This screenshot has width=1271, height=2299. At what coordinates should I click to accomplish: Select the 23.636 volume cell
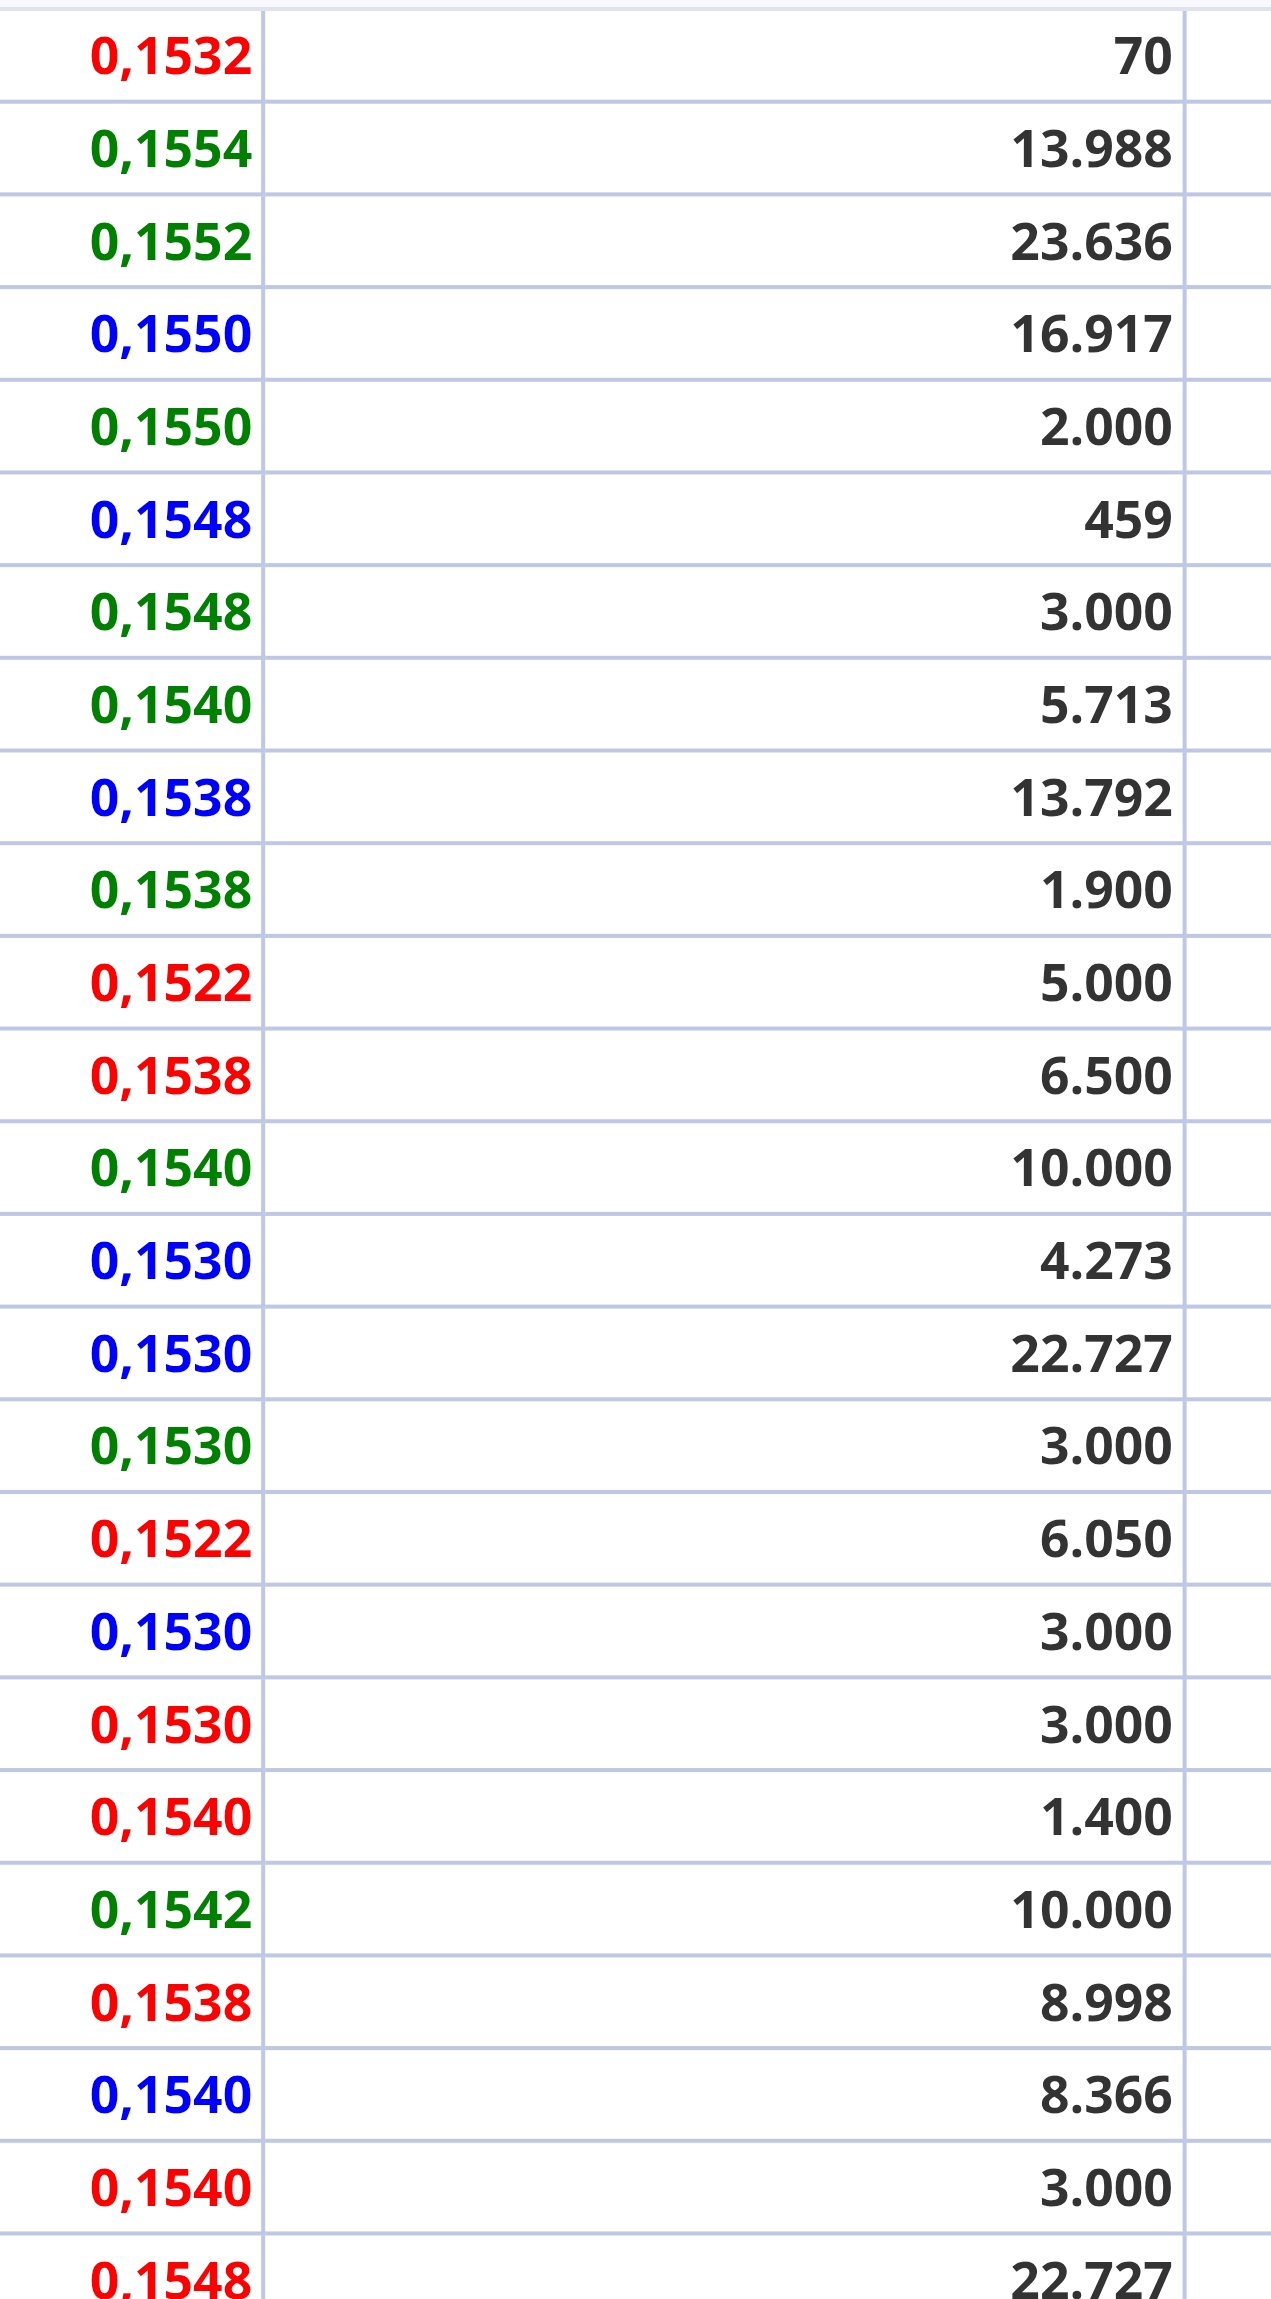pyautogui.click(x=1091, y=242)
